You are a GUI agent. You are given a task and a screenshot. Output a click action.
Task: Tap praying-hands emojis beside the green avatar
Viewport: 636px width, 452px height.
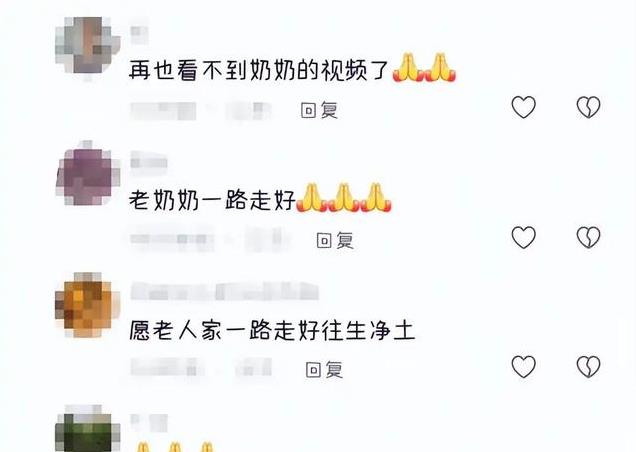174,447
